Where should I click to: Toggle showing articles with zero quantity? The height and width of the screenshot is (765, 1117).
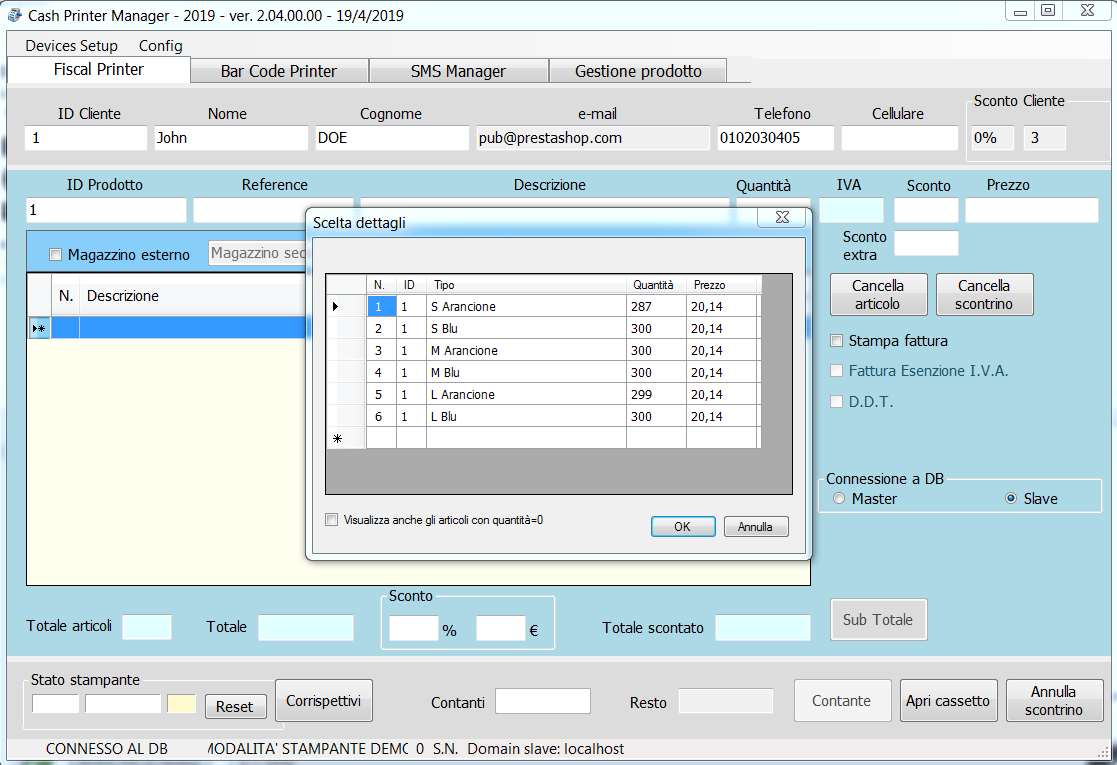(x=332, y=520)
